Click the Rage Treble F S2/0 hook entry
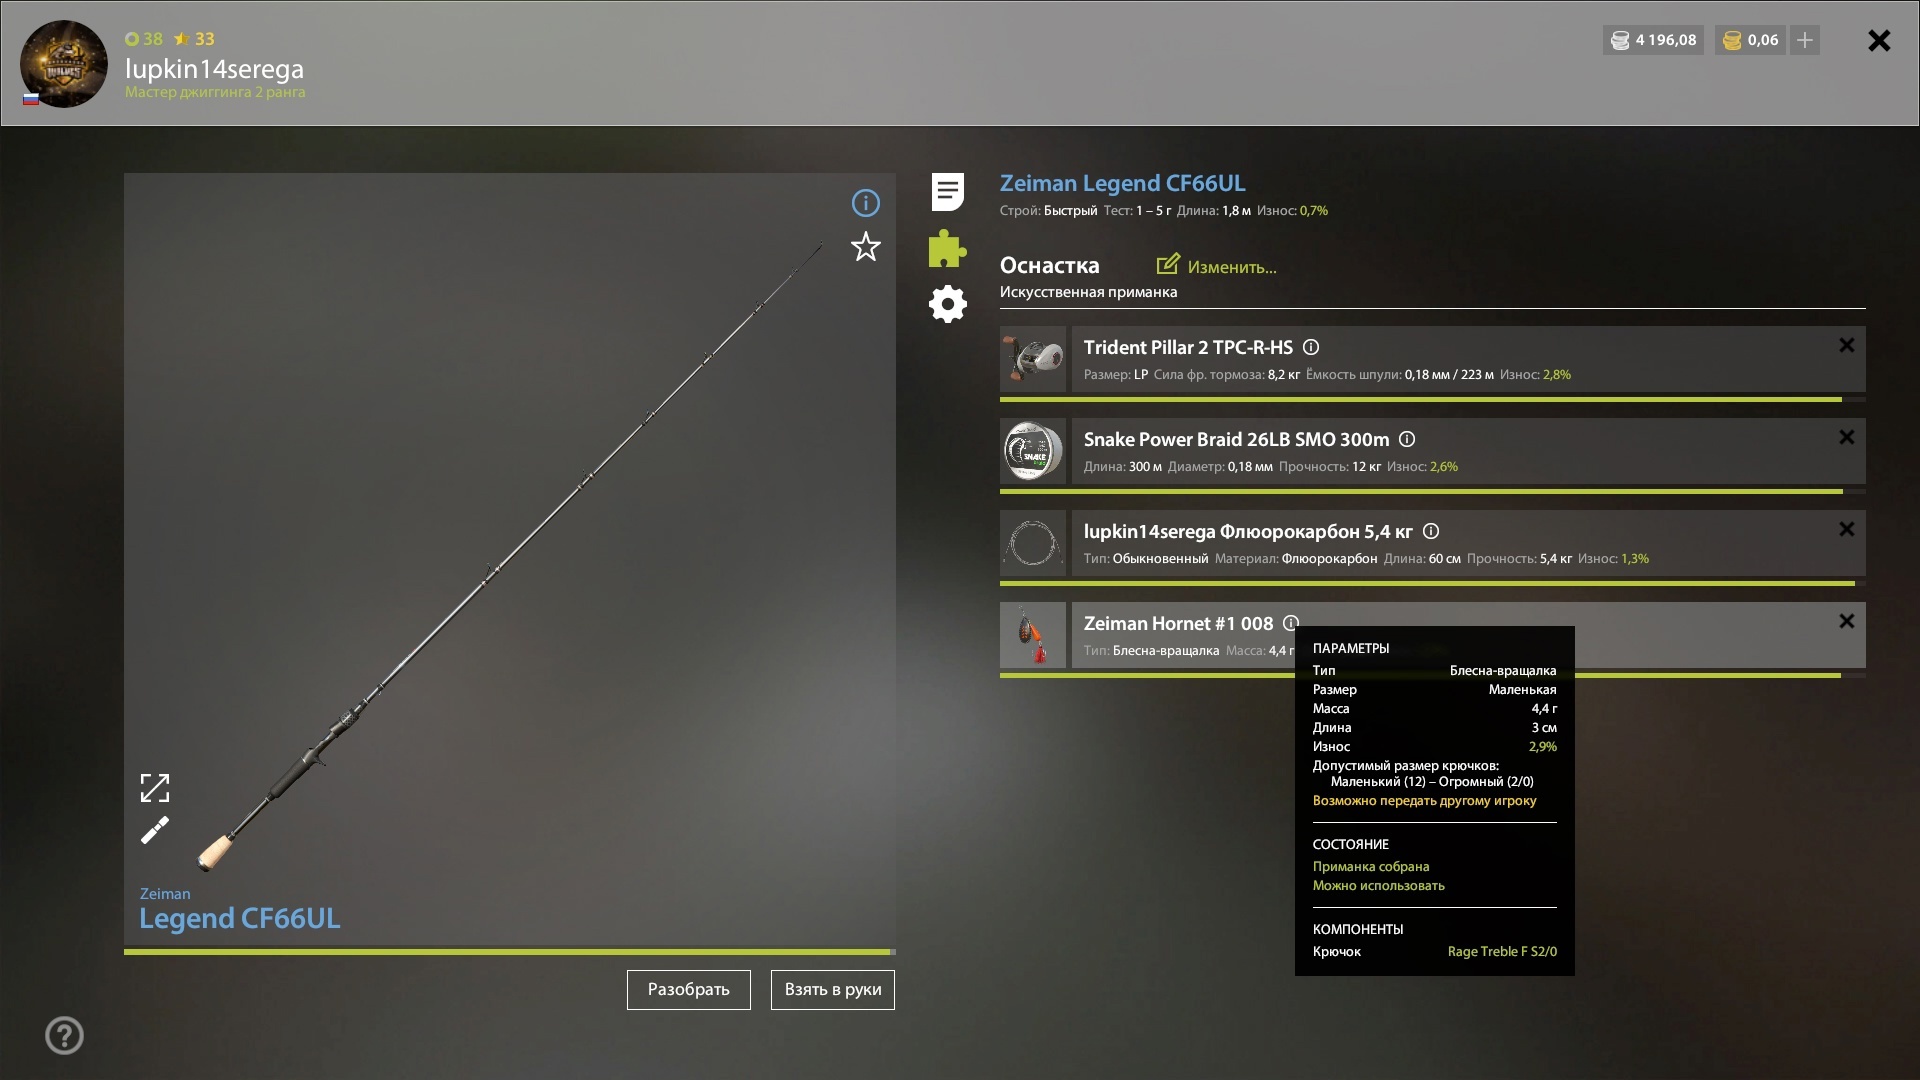Image resolution: width=1920 pixels, height=1080 pixels. click(1502, 951)
